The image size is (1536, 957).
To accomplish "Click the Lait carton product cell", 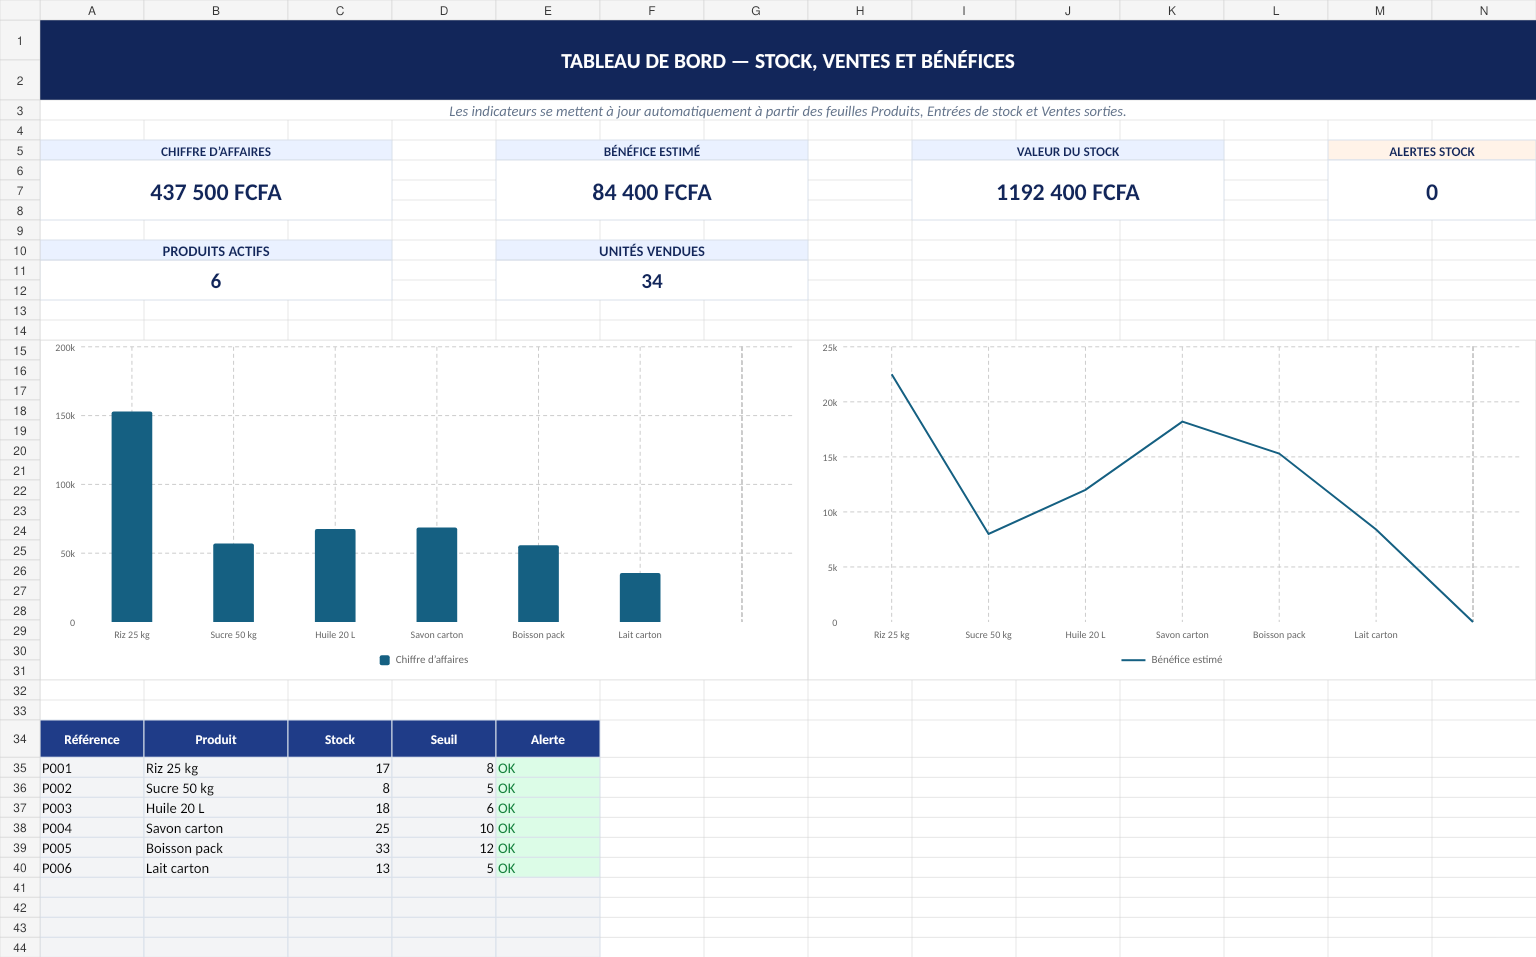I will coord(216,868).
